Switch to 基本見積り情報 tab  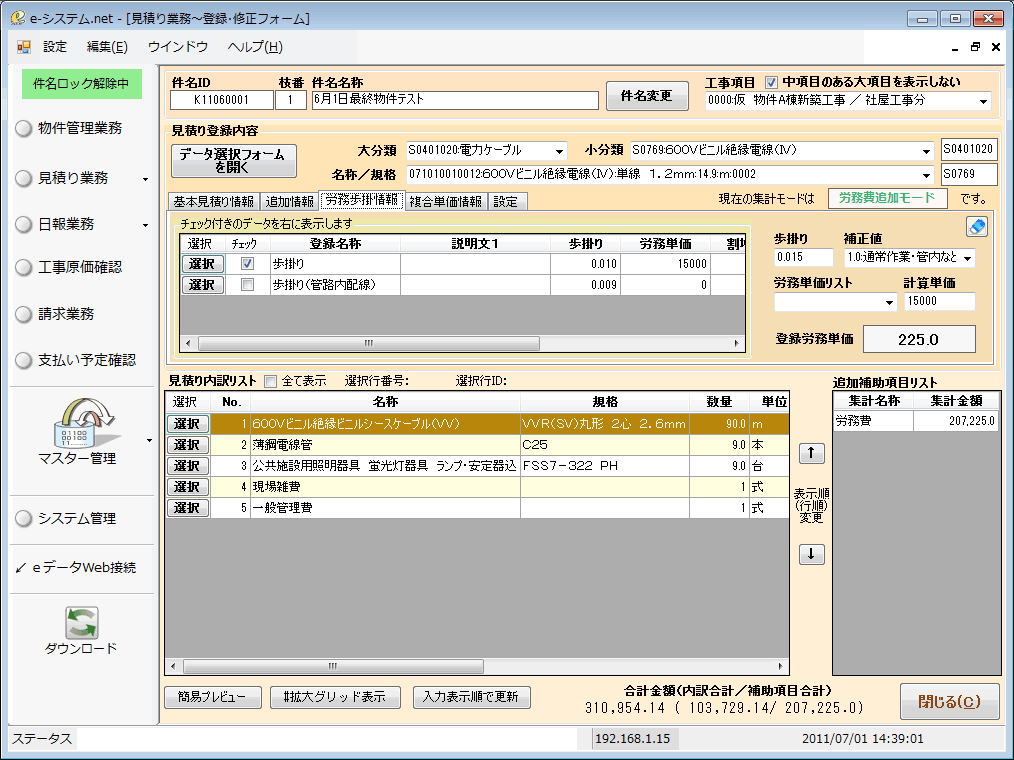coord(213,202)
